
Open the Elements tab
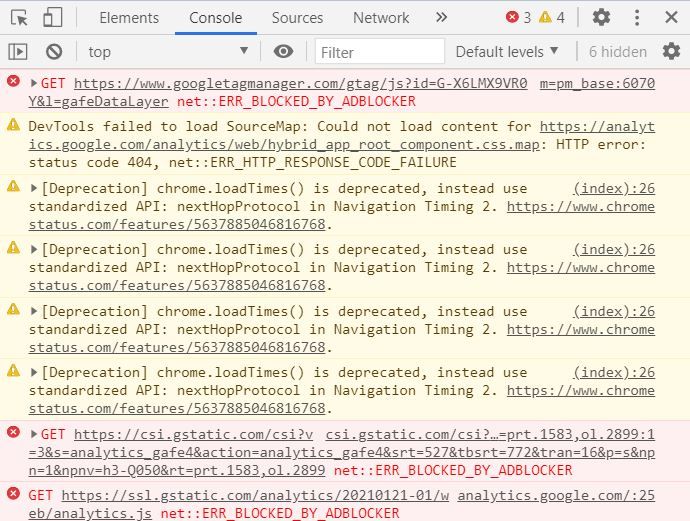click(x=129, y=18)
